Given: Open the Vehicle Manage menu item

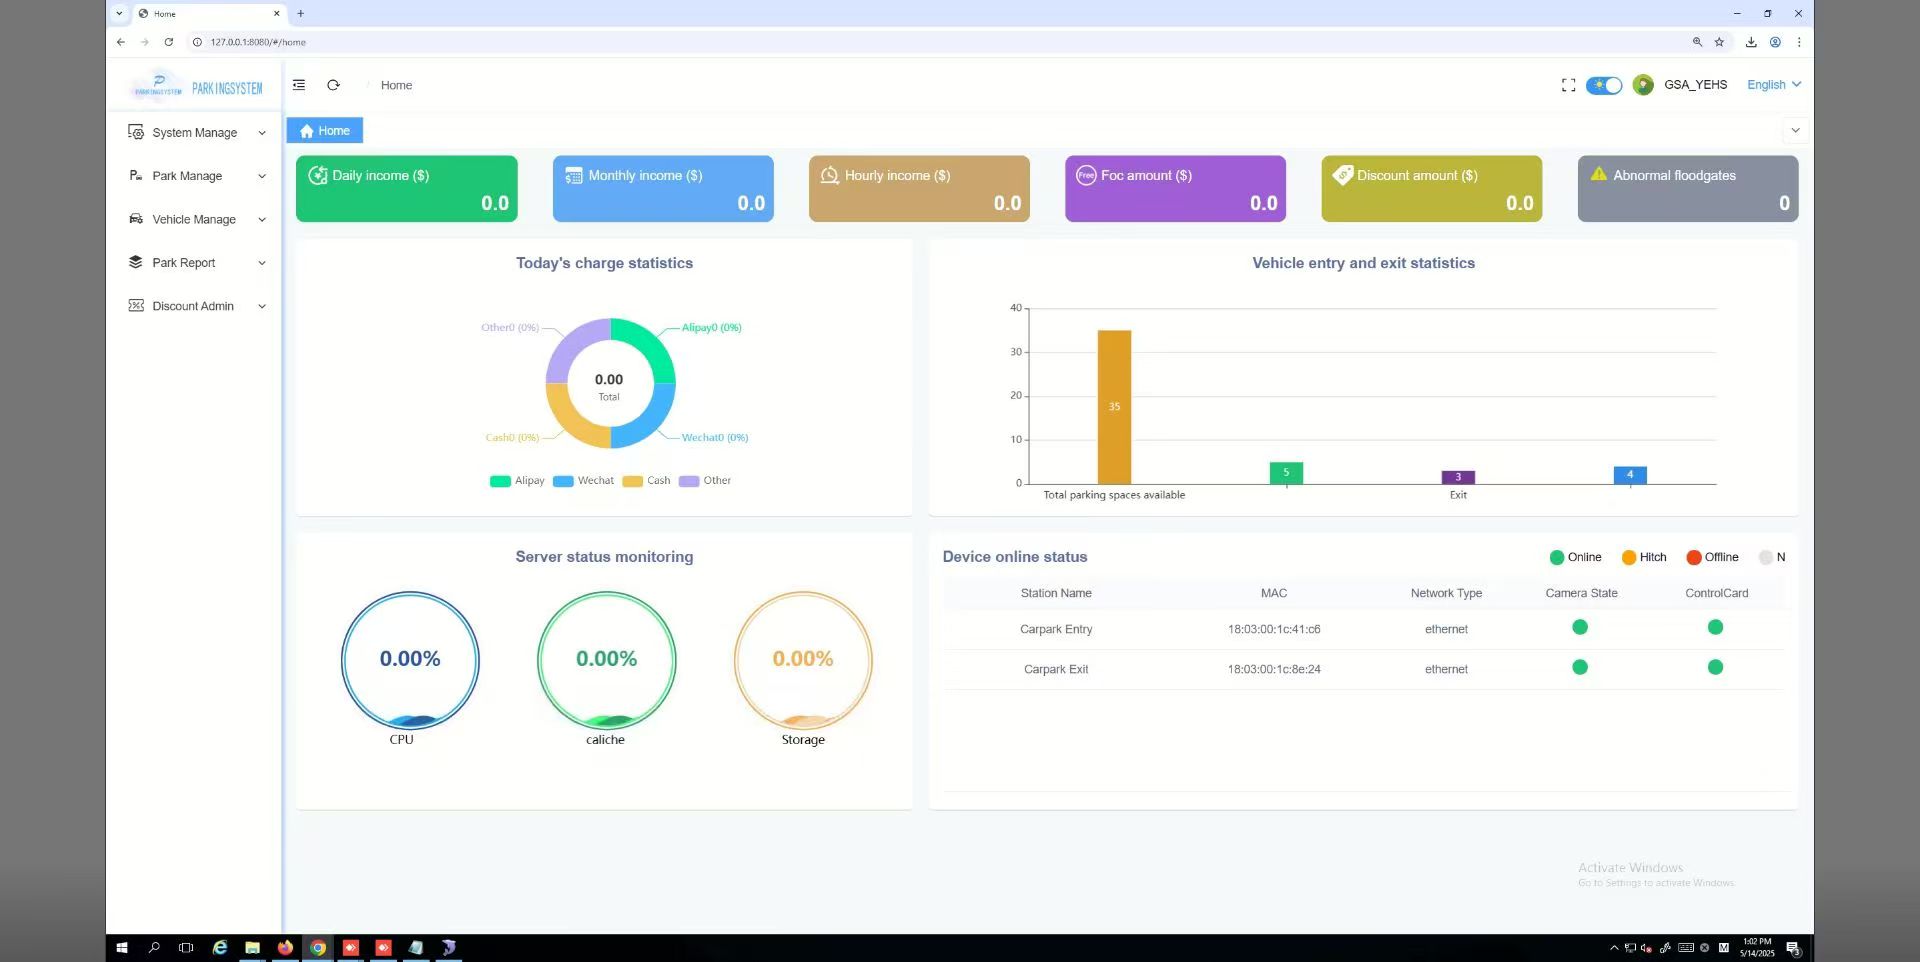Looking at the screenshot, I should pos(197,219).
